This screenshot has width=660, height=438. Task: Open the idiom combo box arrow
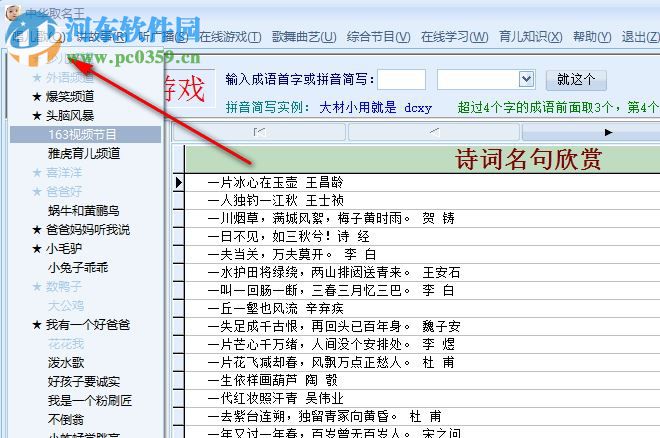(x=527, y=79)
